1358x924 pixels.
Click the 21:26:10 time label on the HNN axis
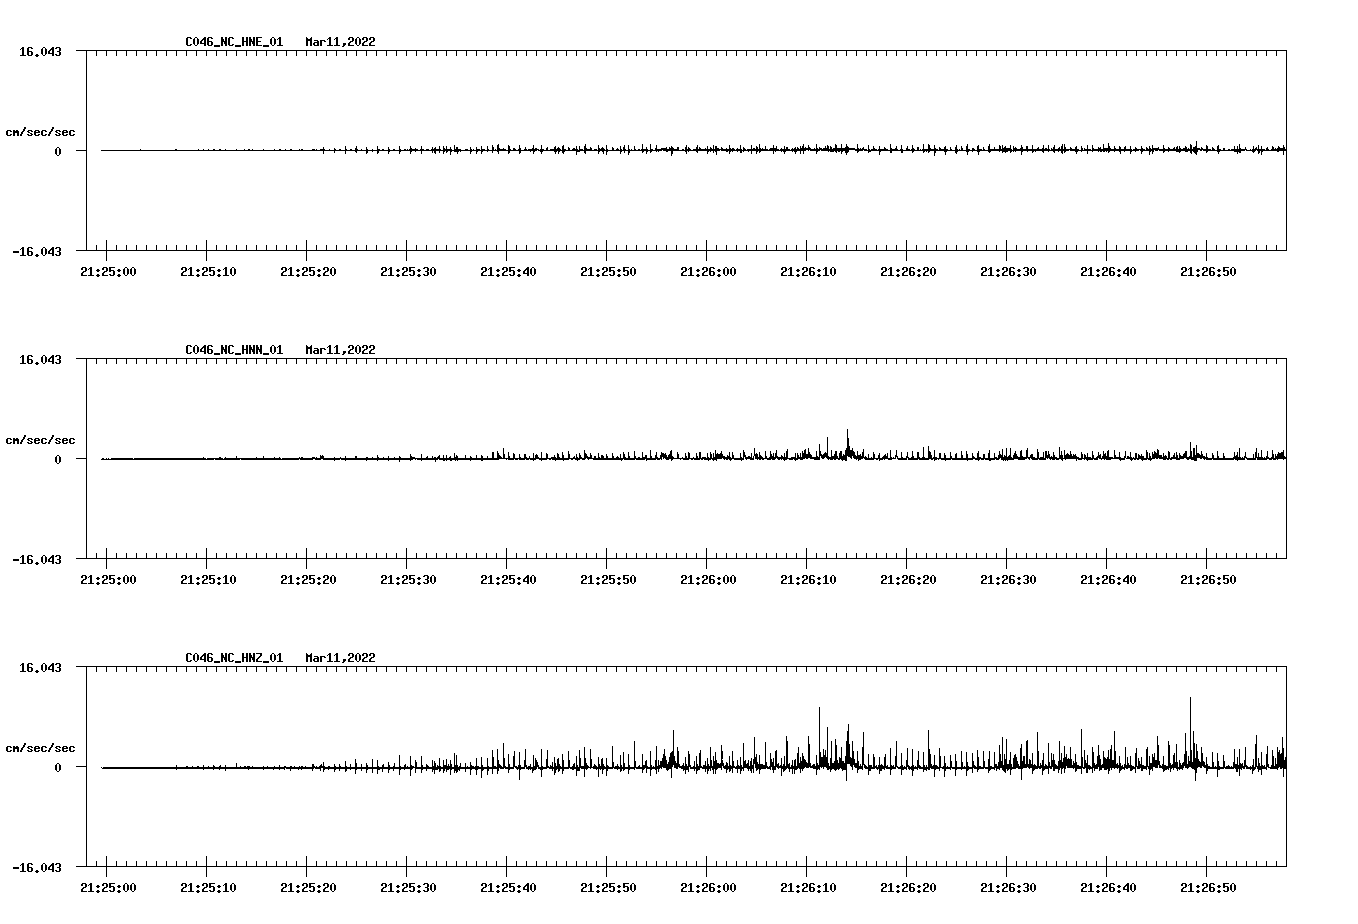click(x=808, y=580)
